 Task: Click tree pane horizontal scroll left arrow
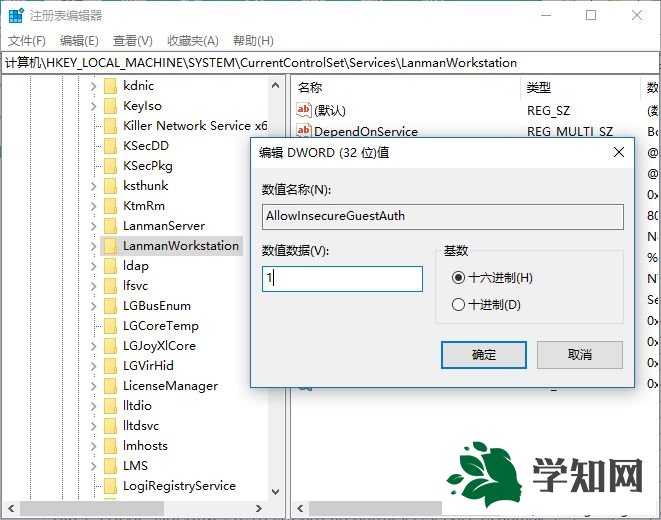coord(11,509)
